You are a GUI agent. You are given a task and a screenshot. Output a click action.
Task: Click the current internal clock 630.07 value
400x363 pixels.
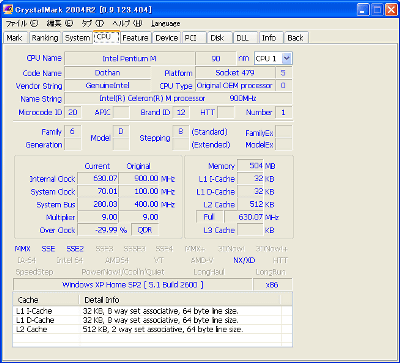point(98,179)
